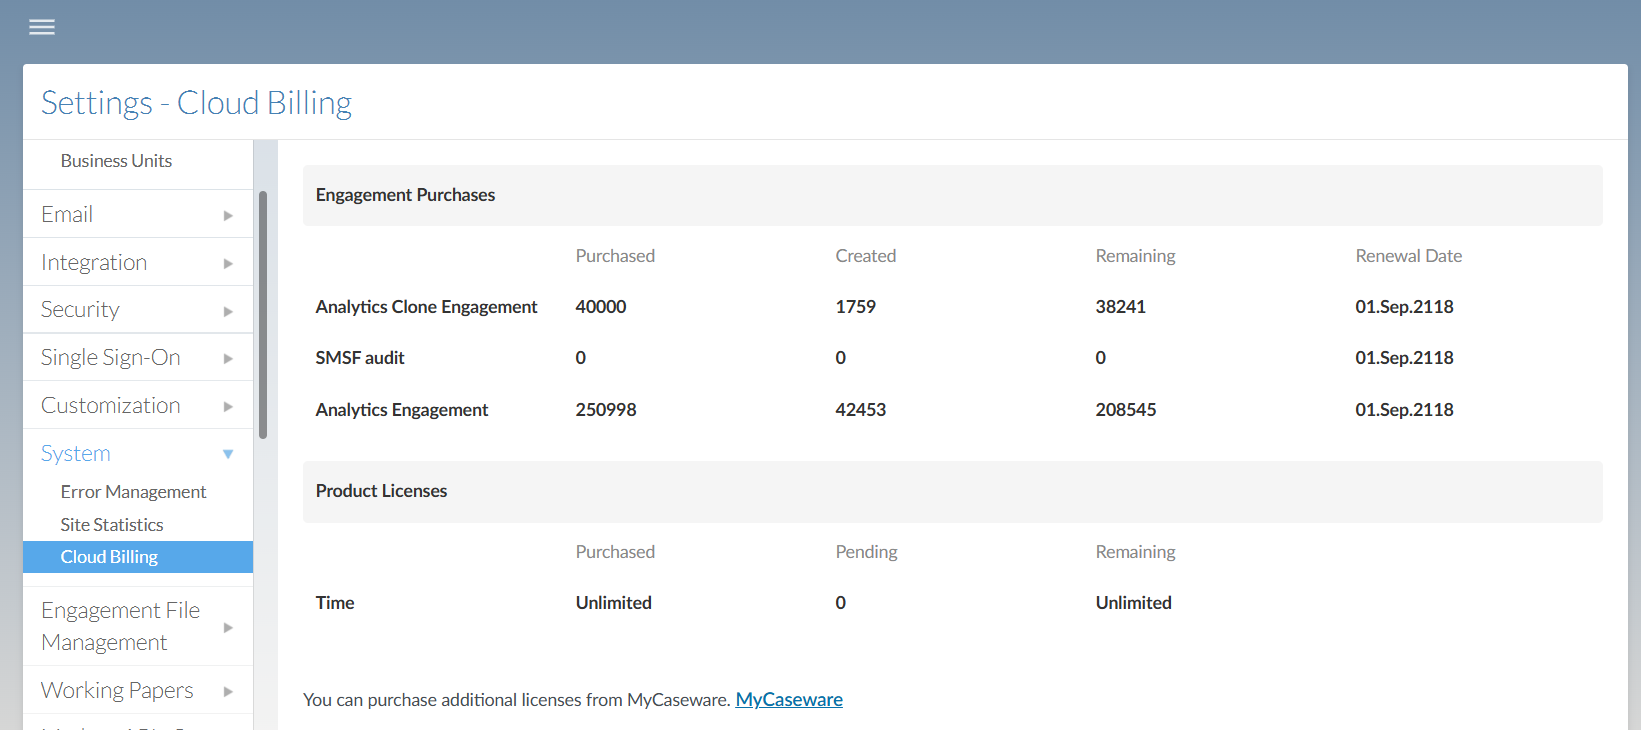Expand the Email section arrow
The image size is (1641, 730).
tap(228, 215)
